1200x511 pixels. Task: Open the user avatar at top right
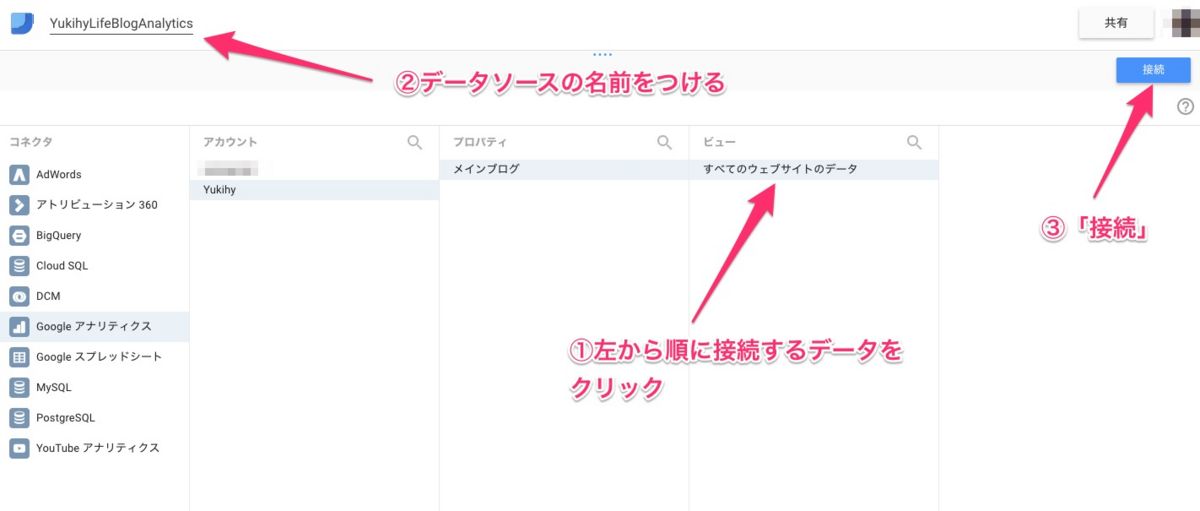tap(1184, 22)
